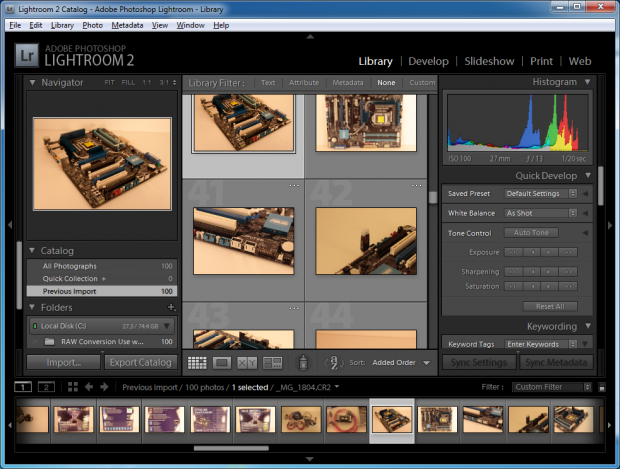This screenshot has height=469, width=620.
Task: Click the Auto Tone button
Action: click(x=531, y=233)
